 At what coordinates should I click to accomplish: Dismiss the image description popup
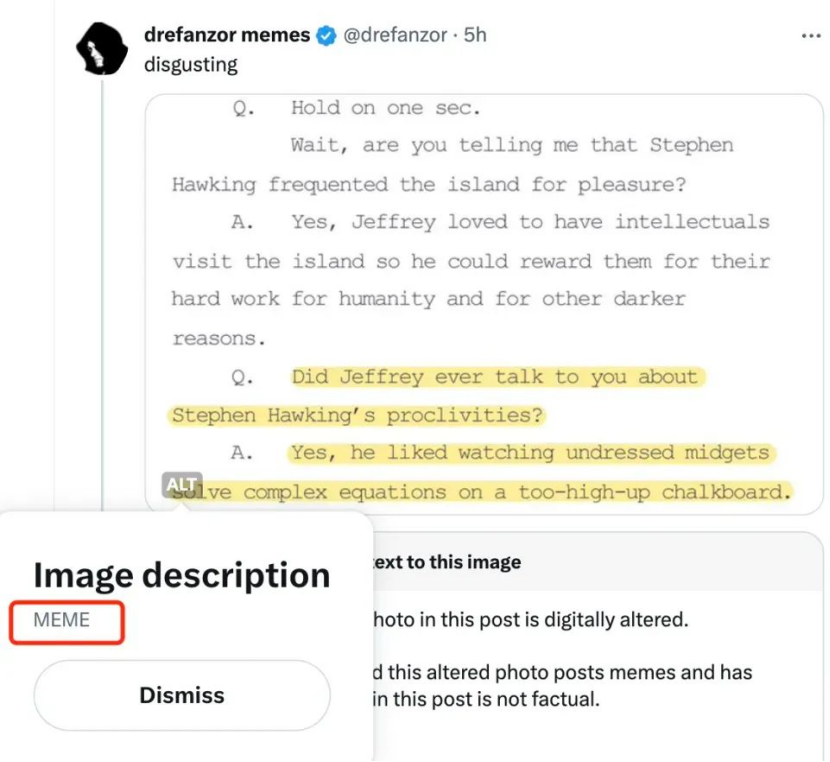pyautogui.click(x=182, y=695)
